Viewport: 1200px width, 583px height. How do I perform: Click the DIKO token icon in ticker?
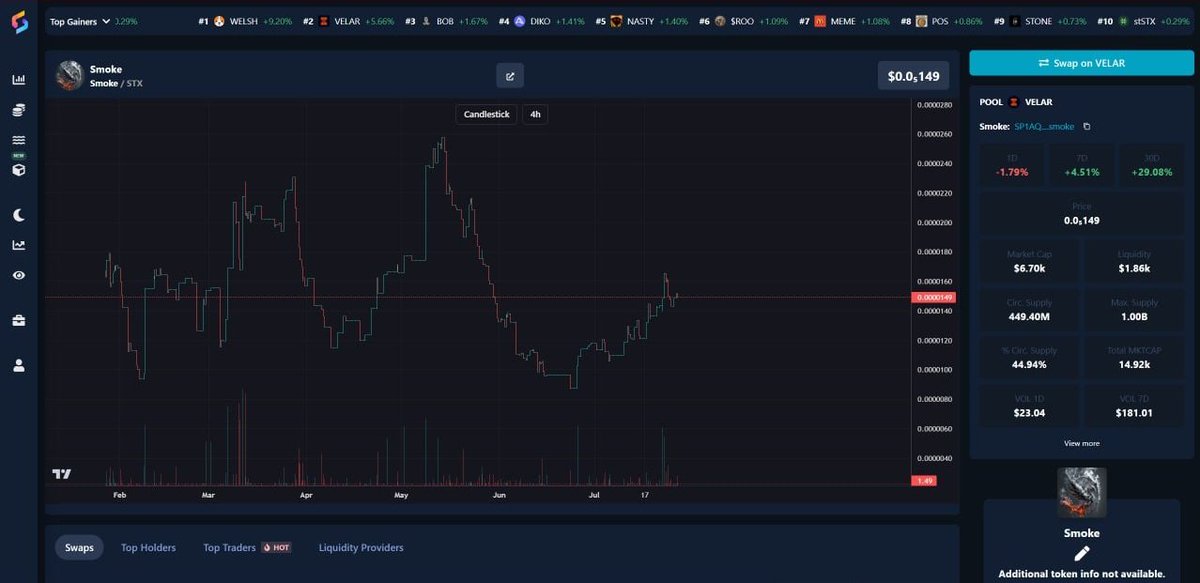519,21
